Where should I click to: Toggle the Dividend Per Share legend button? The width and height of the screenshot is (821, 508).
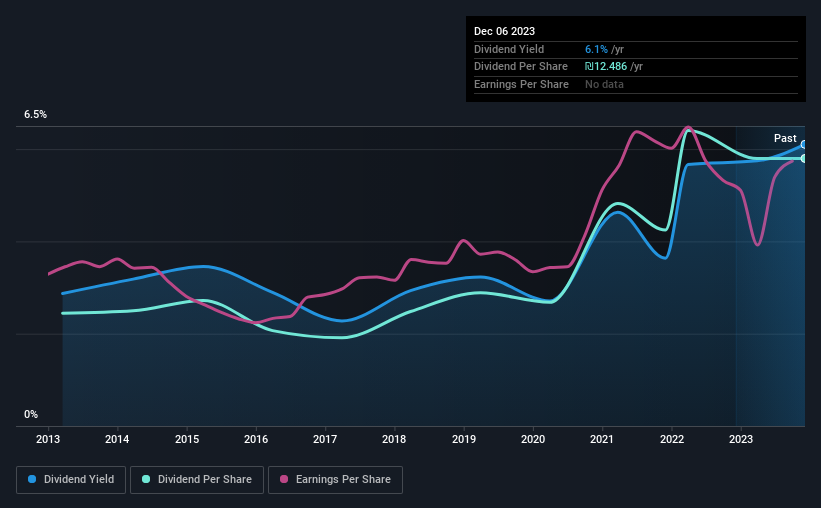coord(197,480)
